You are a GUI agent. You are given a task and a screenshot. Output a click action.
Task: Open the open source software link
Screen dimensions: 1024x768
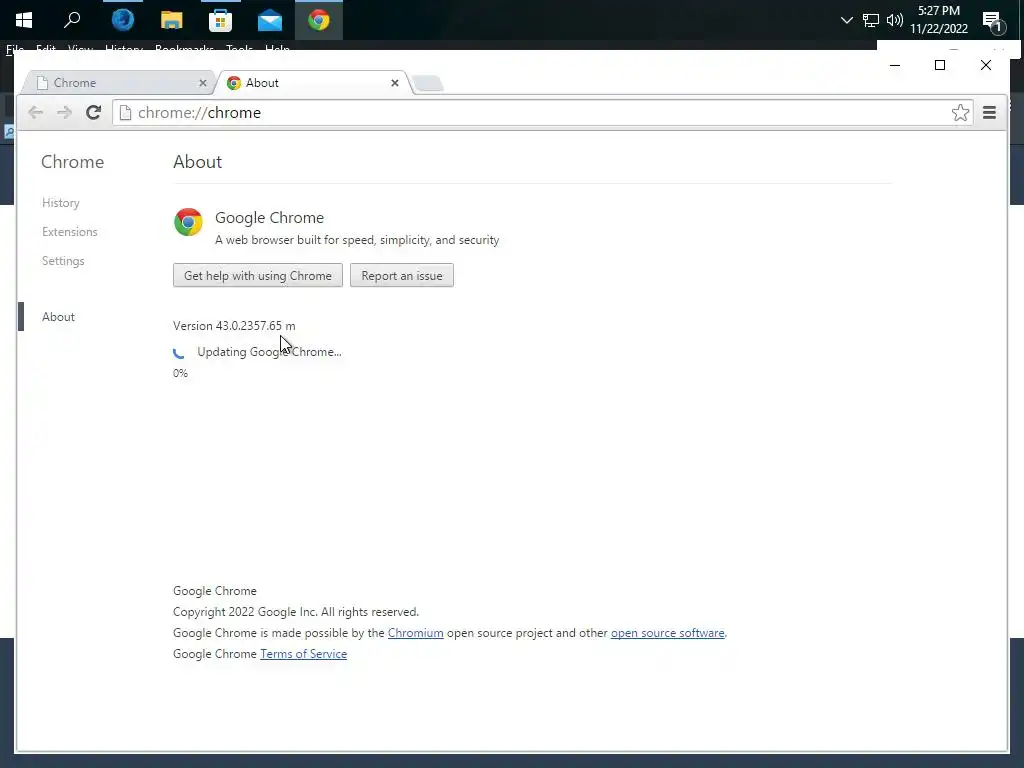[667, 633]
